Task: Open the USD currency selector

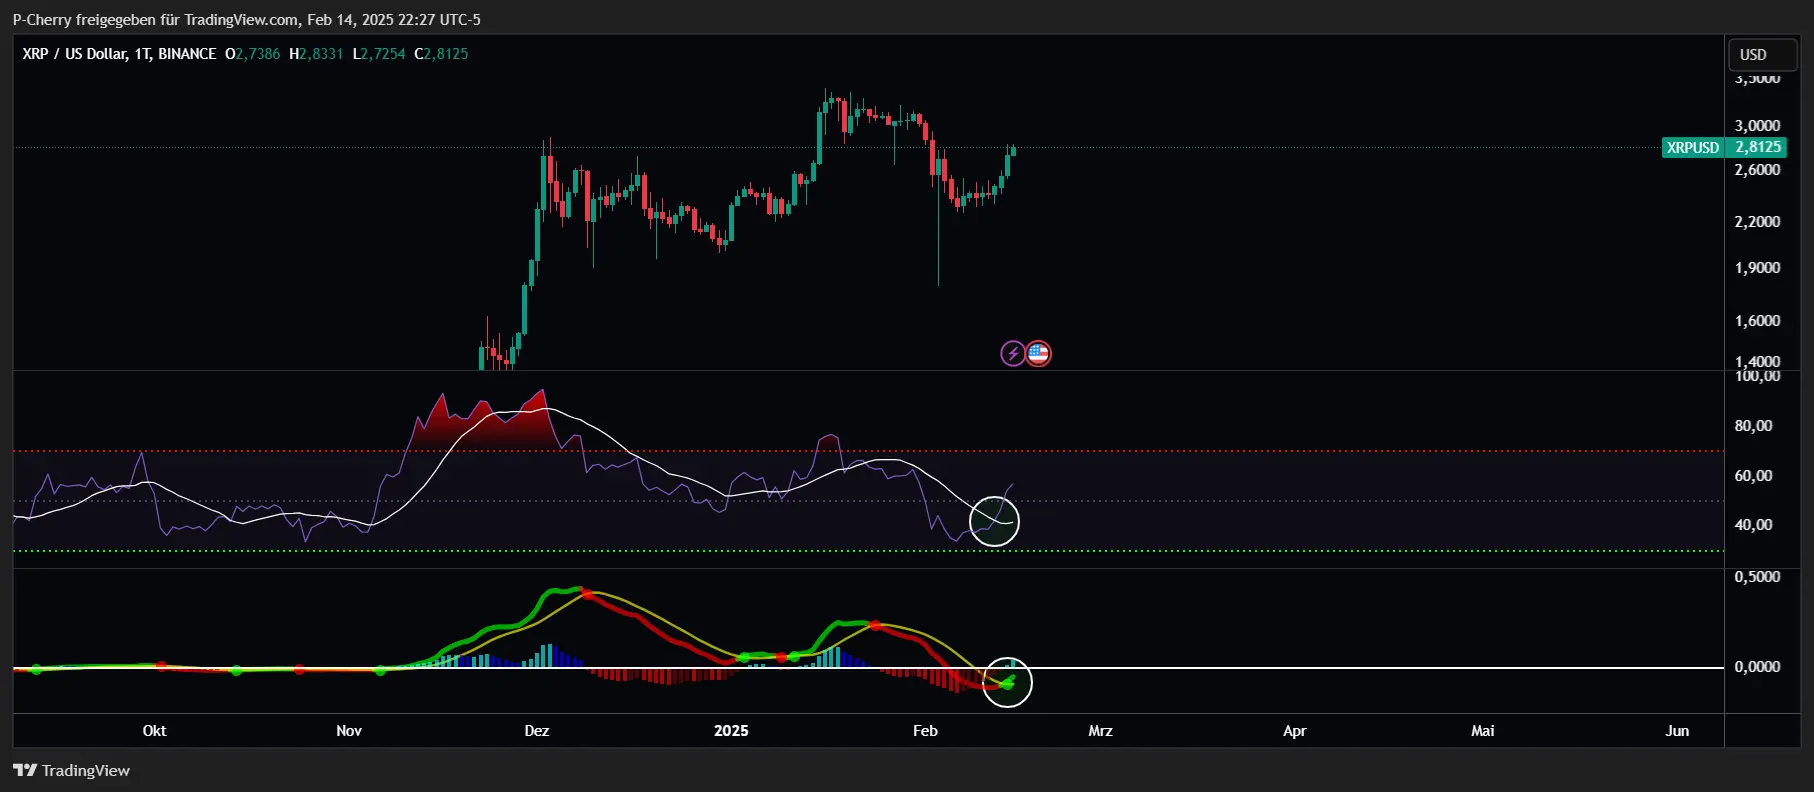Action: coord(1763,54)
